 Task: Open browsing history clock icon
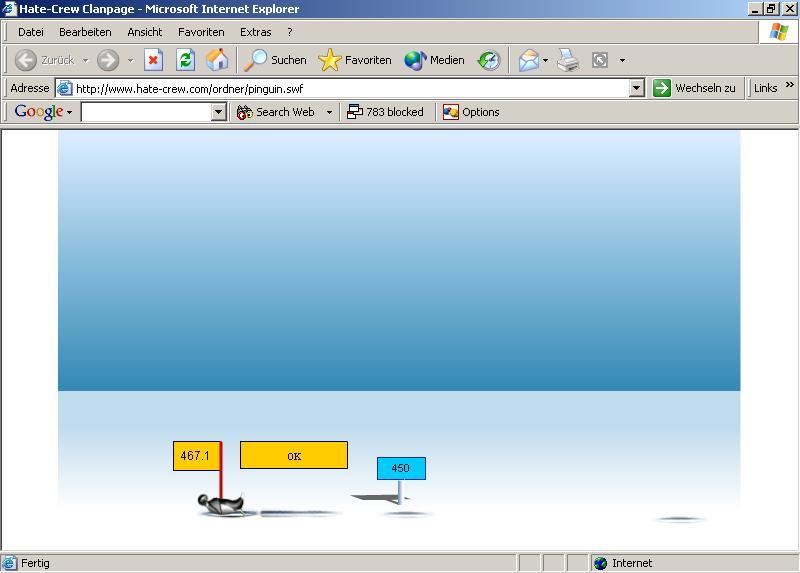pyautogui.click(x=489, y=60)
